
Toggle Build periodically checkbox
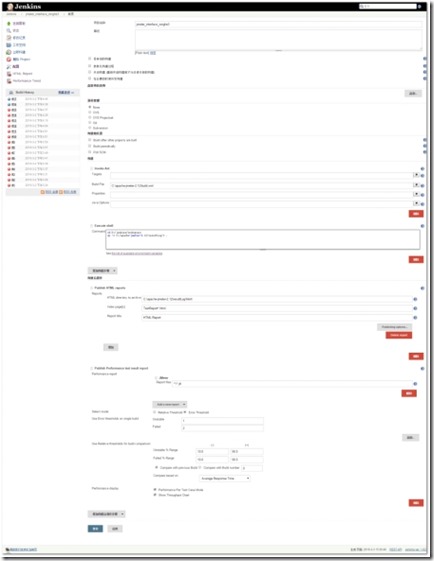click(90, 146)
